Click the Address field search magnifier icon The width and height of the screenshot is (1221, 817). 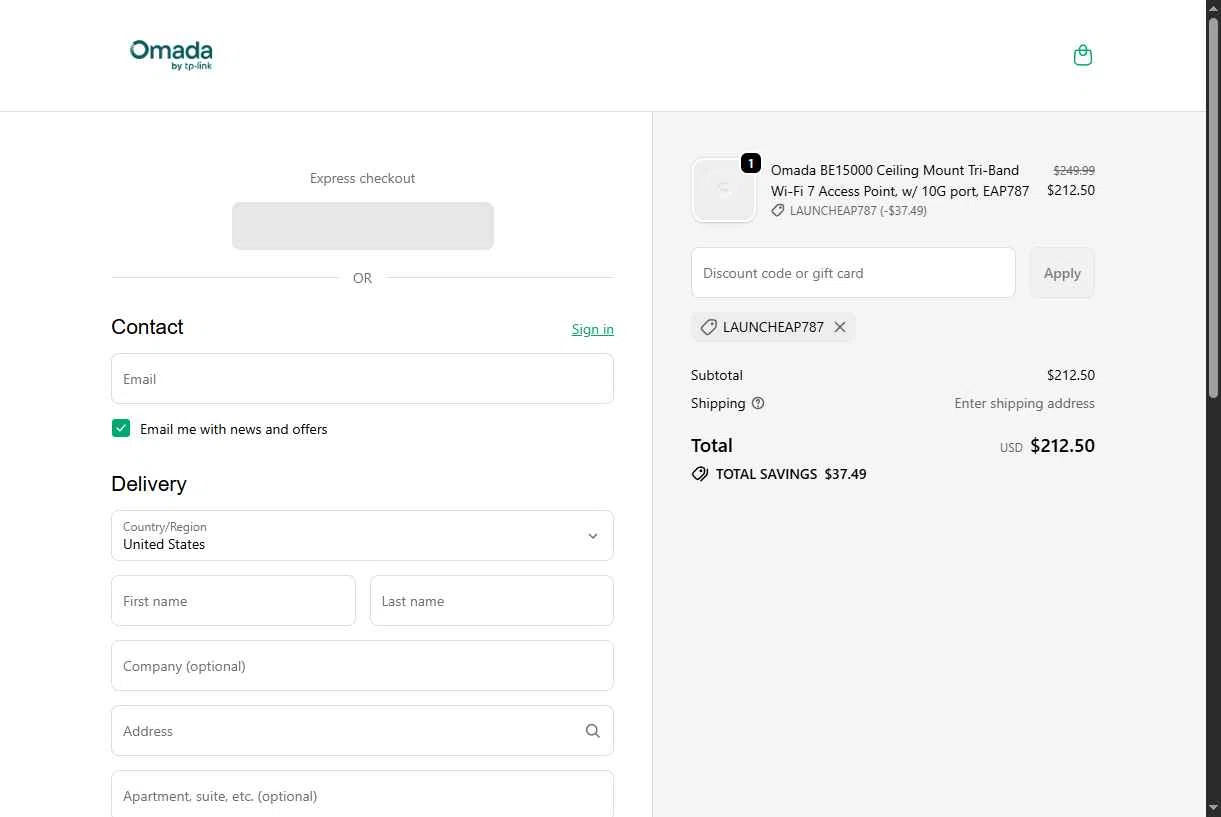(x=593, y=731)
